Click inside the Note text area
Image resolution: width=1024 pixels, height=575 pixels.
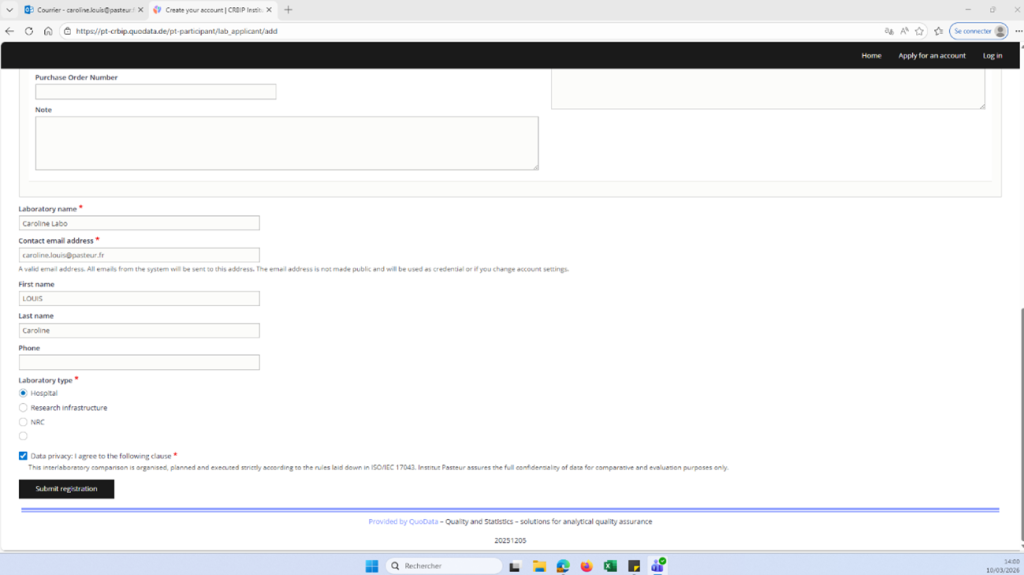(x=287, y=143)
